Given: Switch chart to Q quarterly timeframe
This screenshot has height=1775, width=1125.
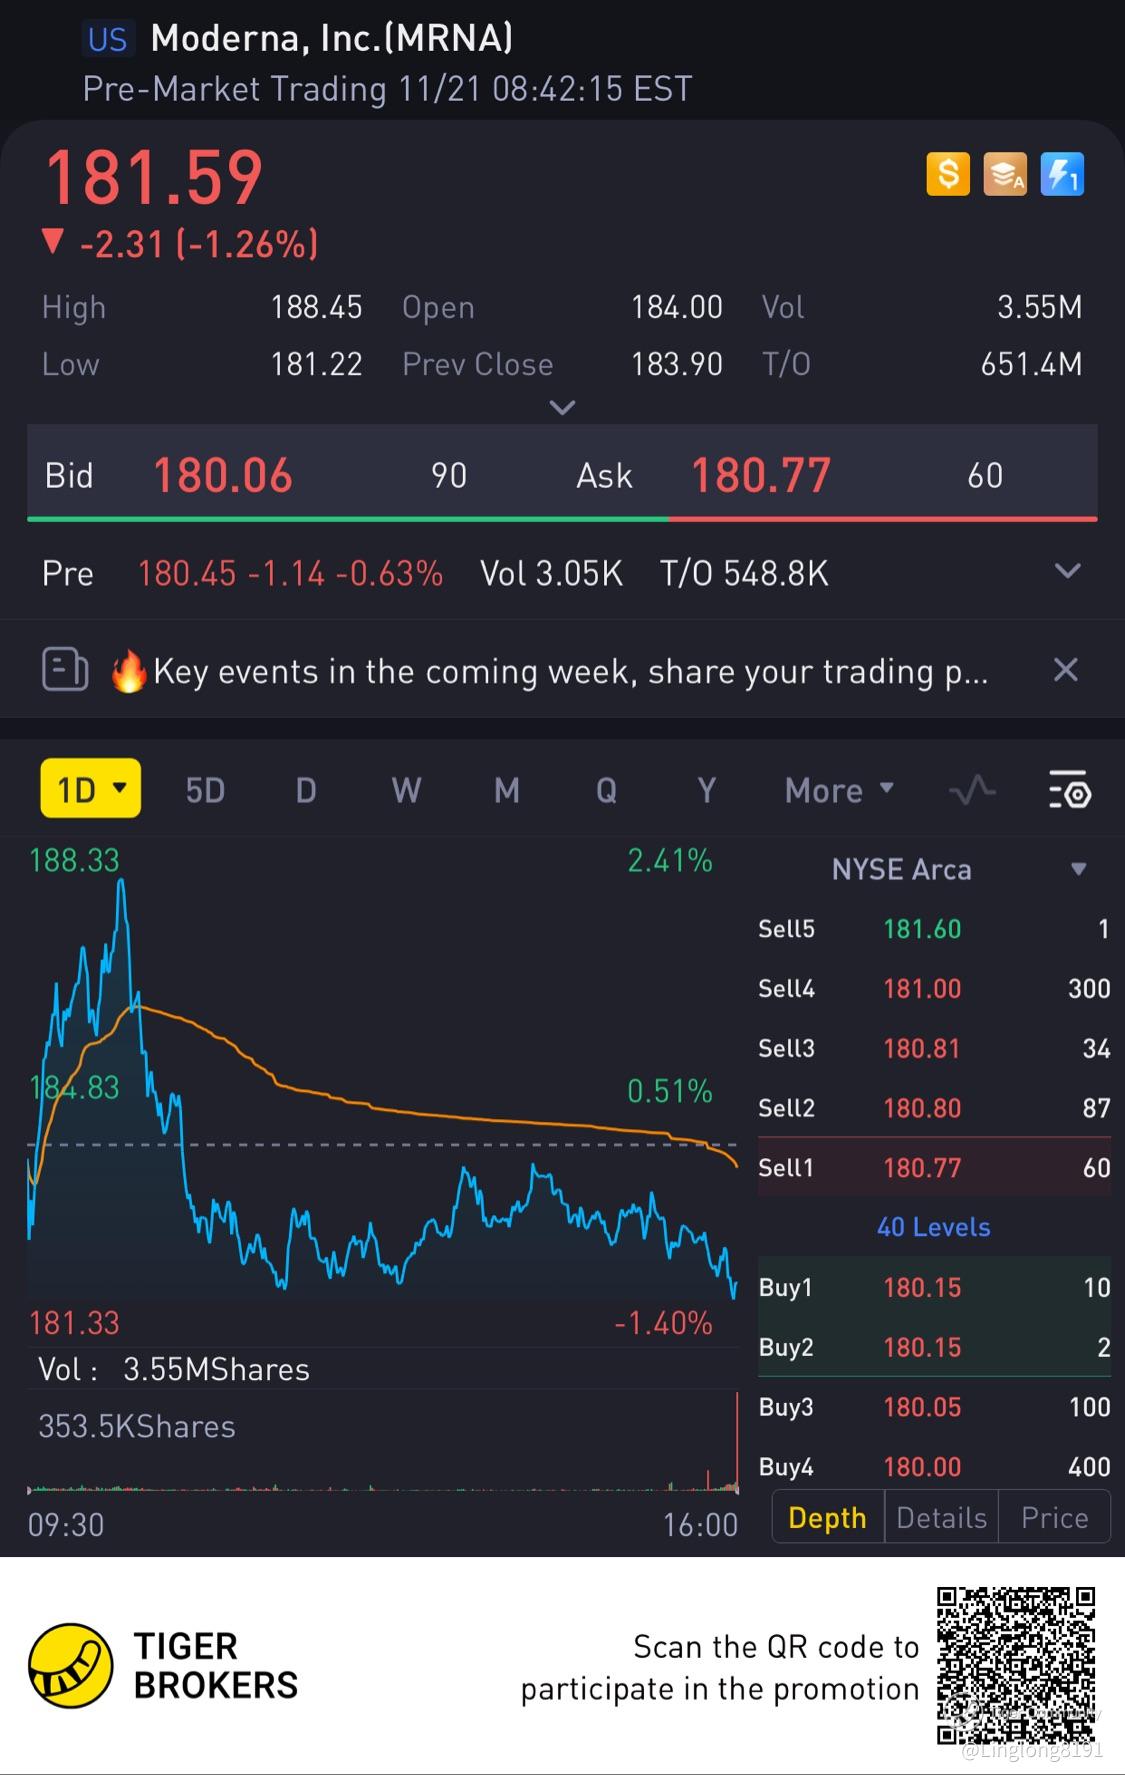Looking at the screenshot, I should pos(606,791).
